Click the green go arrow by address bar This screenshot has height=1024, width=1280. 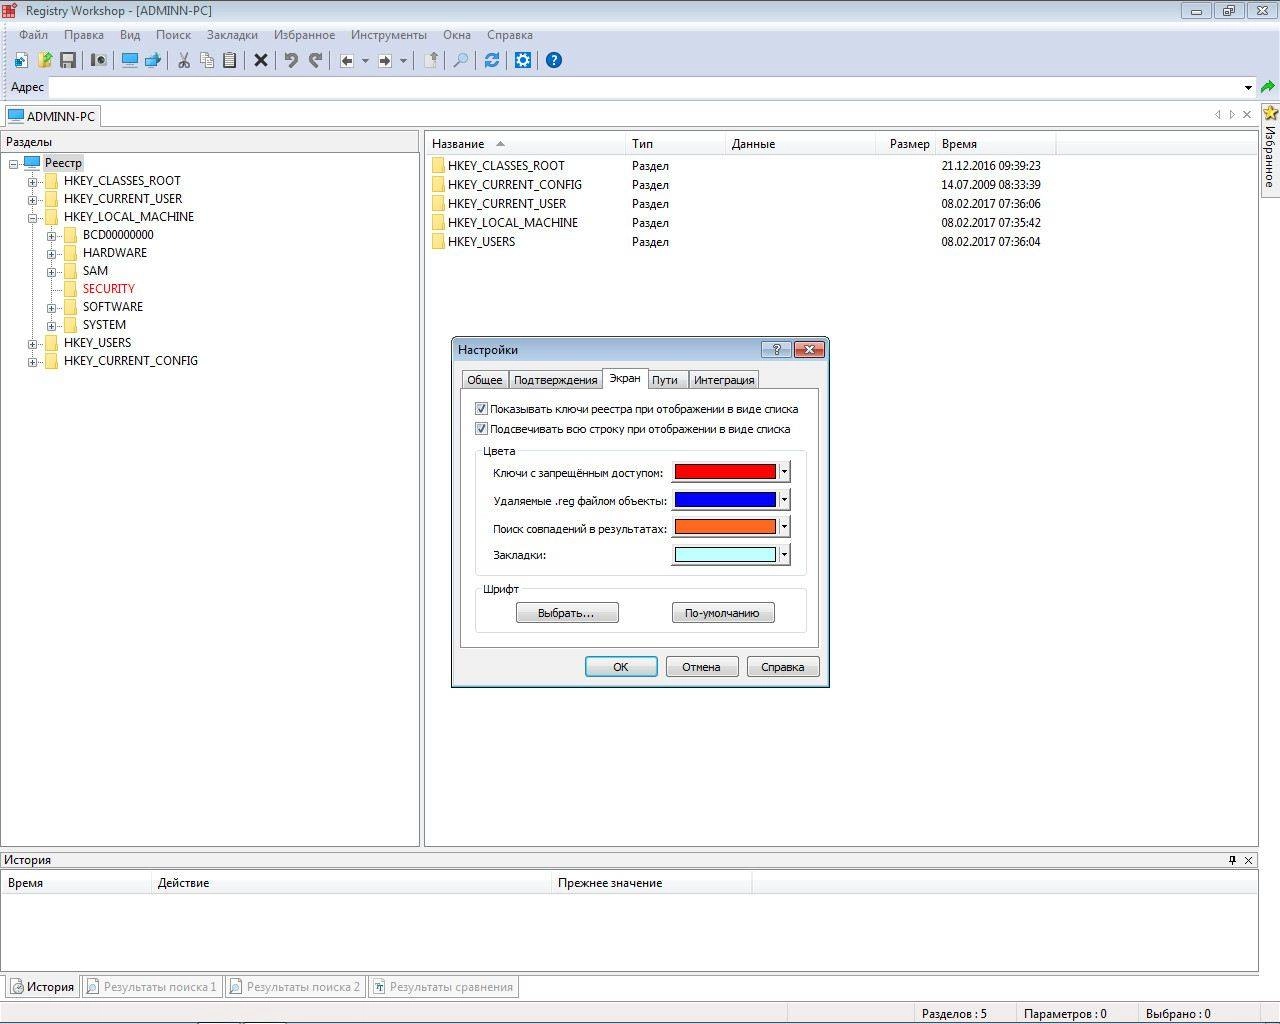coord(1268,87)
